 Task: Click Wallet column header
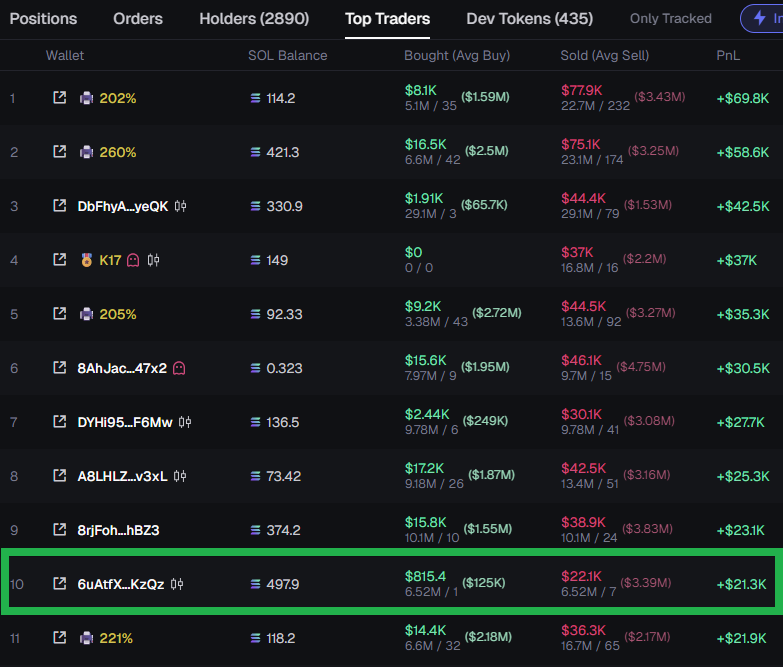point(65,55)
